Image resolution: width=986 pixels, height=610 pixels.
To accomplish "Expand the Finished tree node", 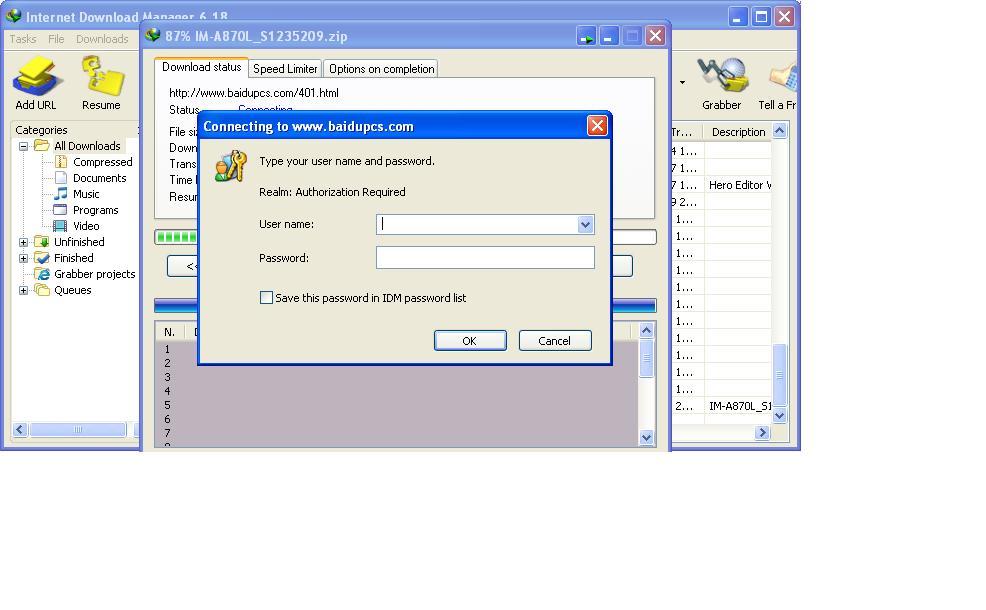I will (x=23, y=258).
